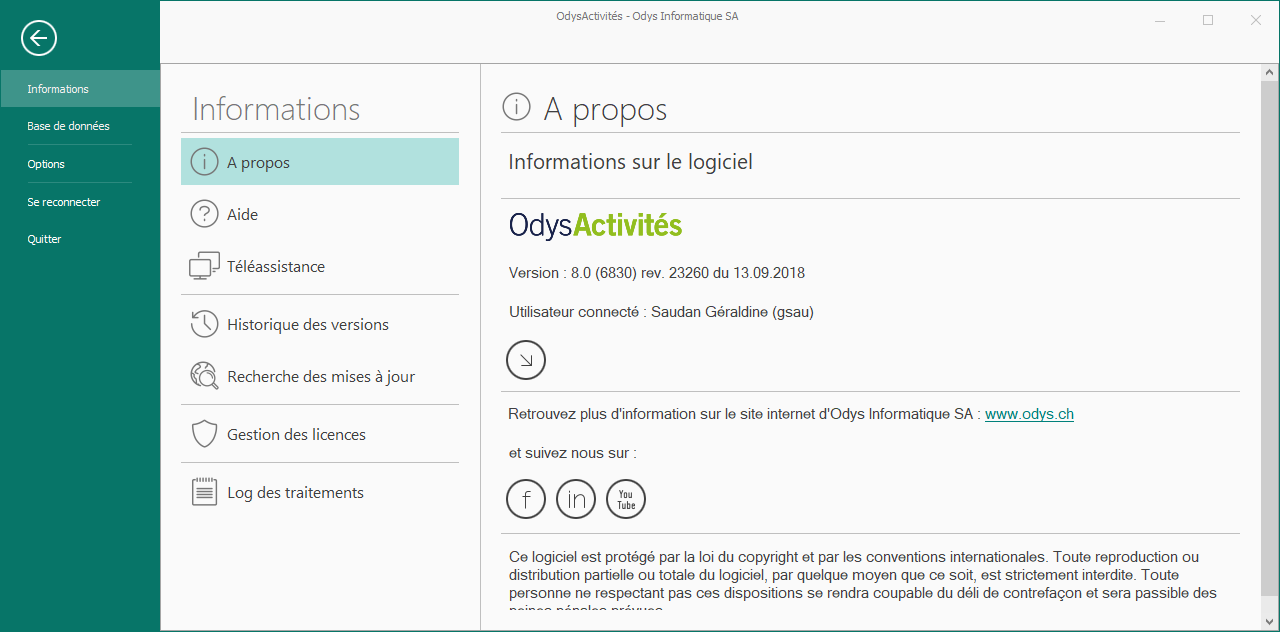This screenshot has height=632, width=1280.
Task: Open the YouTube circle icon
Action: coord(626,499)
